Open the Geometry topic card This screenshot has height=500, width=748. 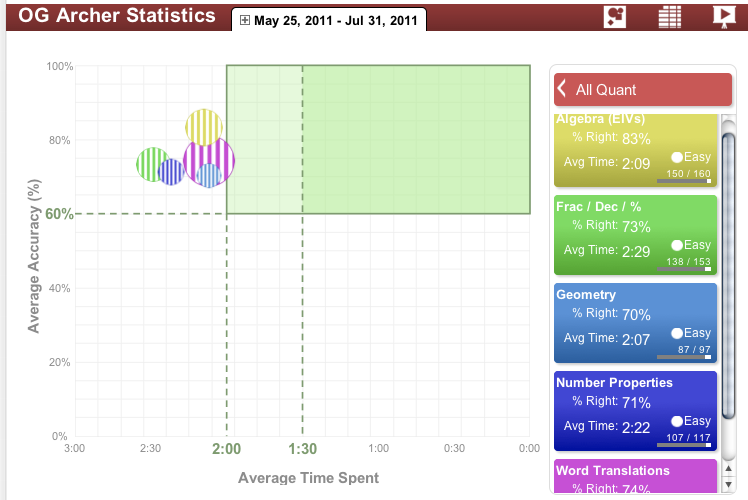click(635, 323)
